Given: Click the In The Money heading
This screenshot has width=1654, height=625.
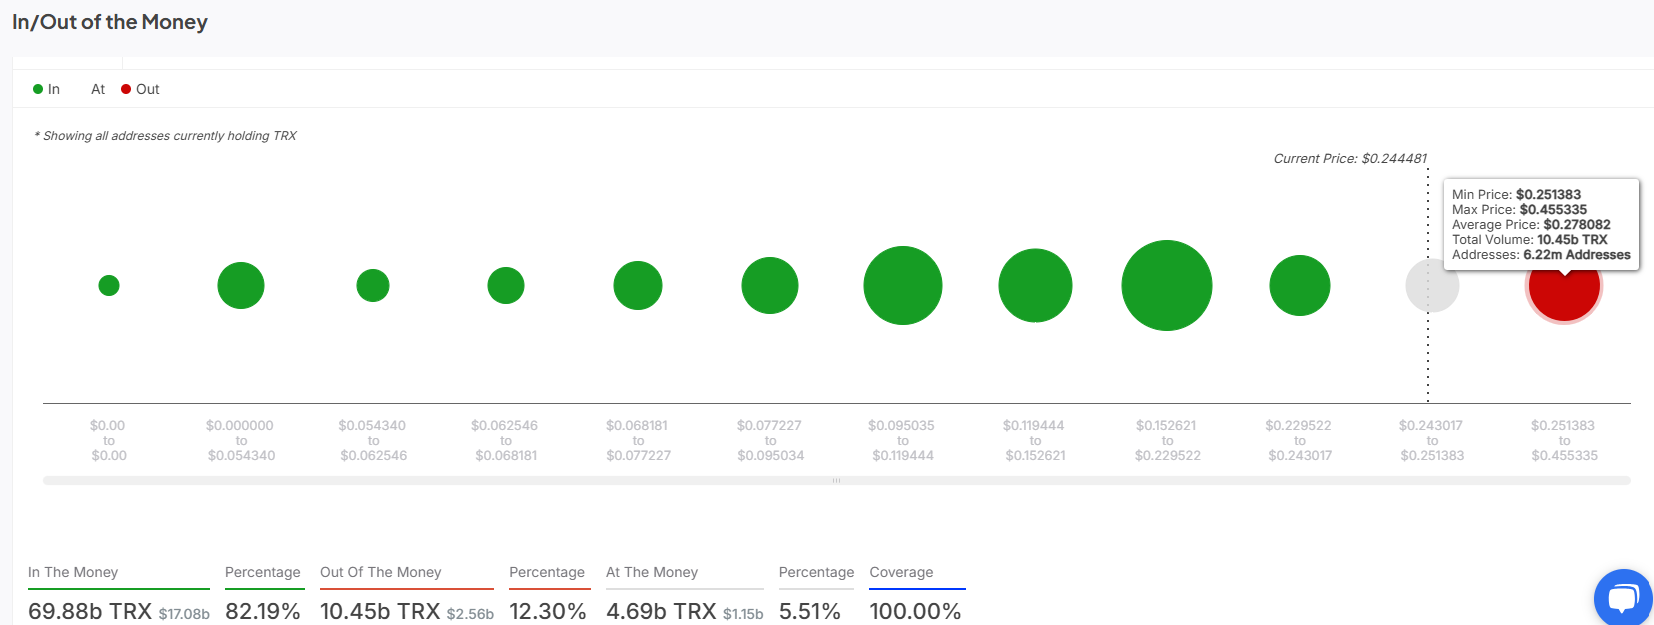Looking at the screenshot, I should click(x=73, y=572).
